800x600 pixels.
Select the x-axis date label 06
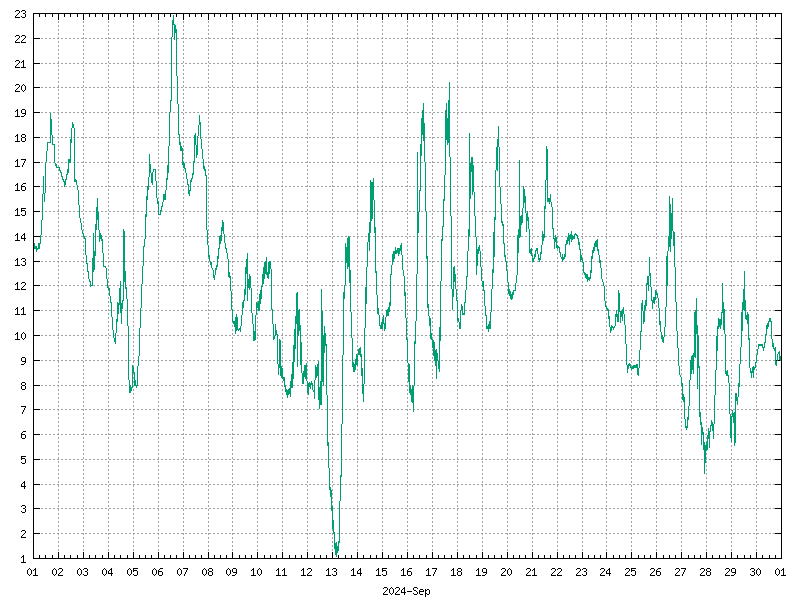click(157, 572)
